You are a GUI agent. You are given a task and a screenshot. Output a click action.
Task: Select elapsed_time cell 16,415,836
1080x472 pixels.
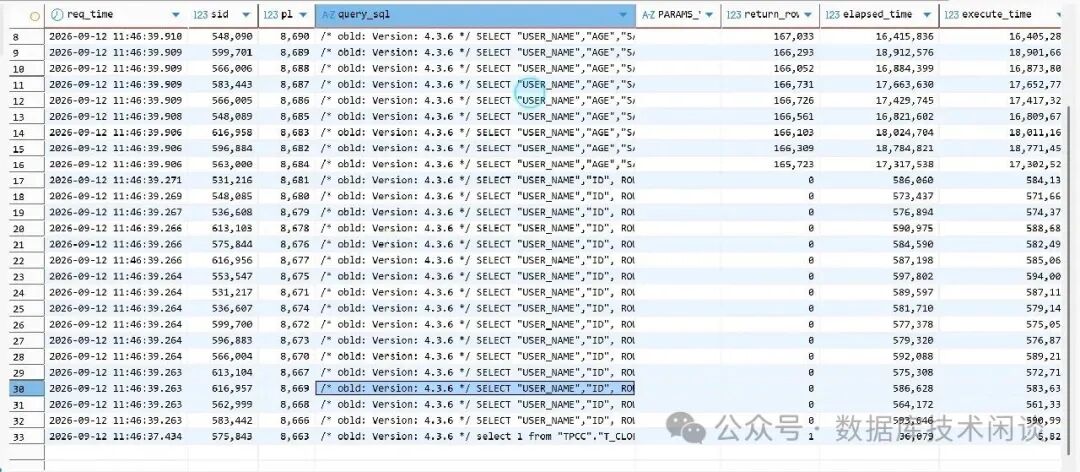click(879, 37)
